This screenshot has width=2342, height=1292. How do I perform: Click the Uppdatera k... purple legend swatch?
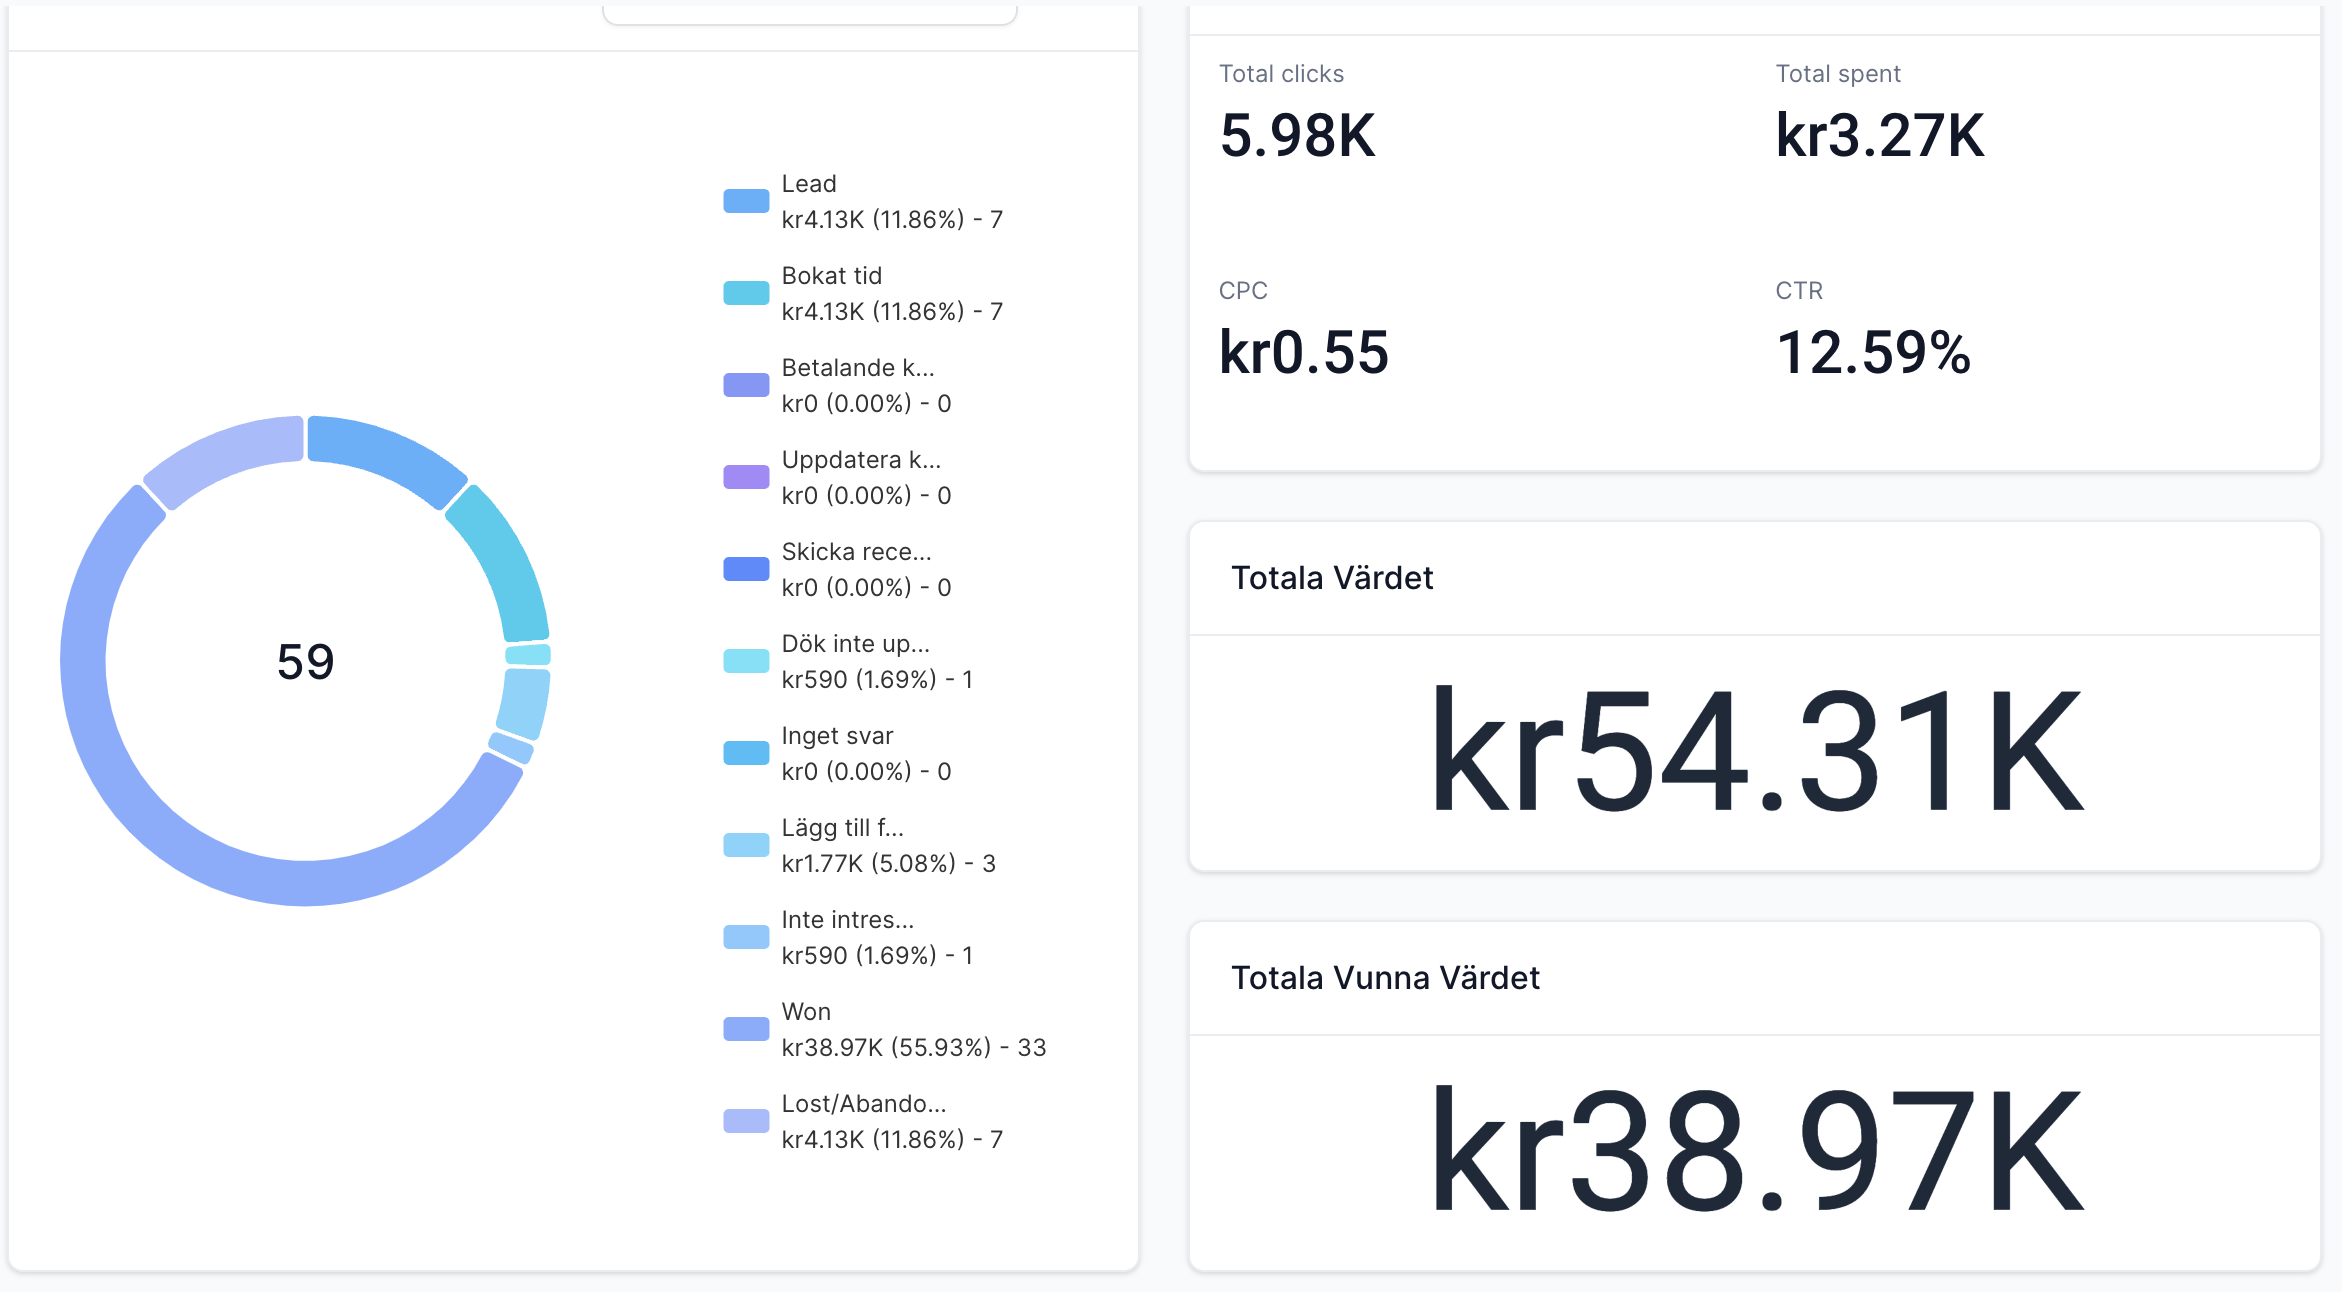click(746, 477)
